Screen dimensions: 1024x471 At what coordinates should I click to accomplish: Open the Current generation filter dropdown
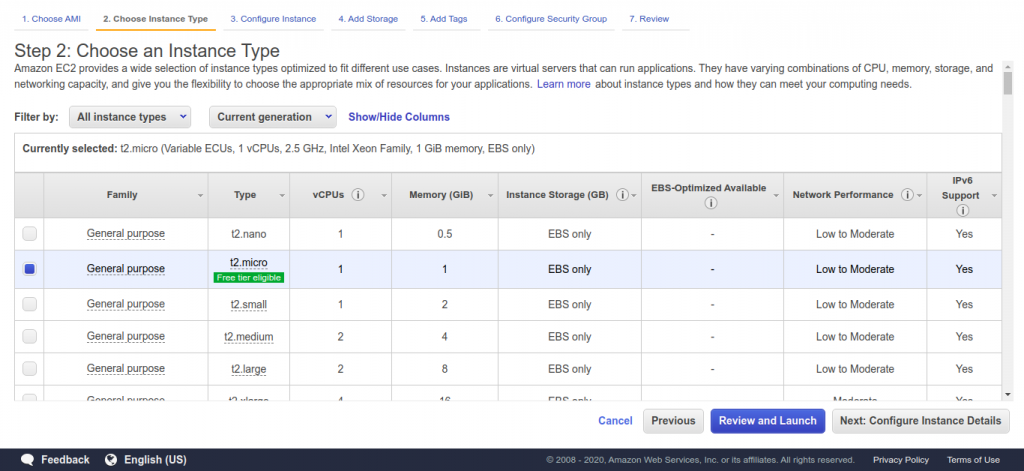[x=272, y=117]
